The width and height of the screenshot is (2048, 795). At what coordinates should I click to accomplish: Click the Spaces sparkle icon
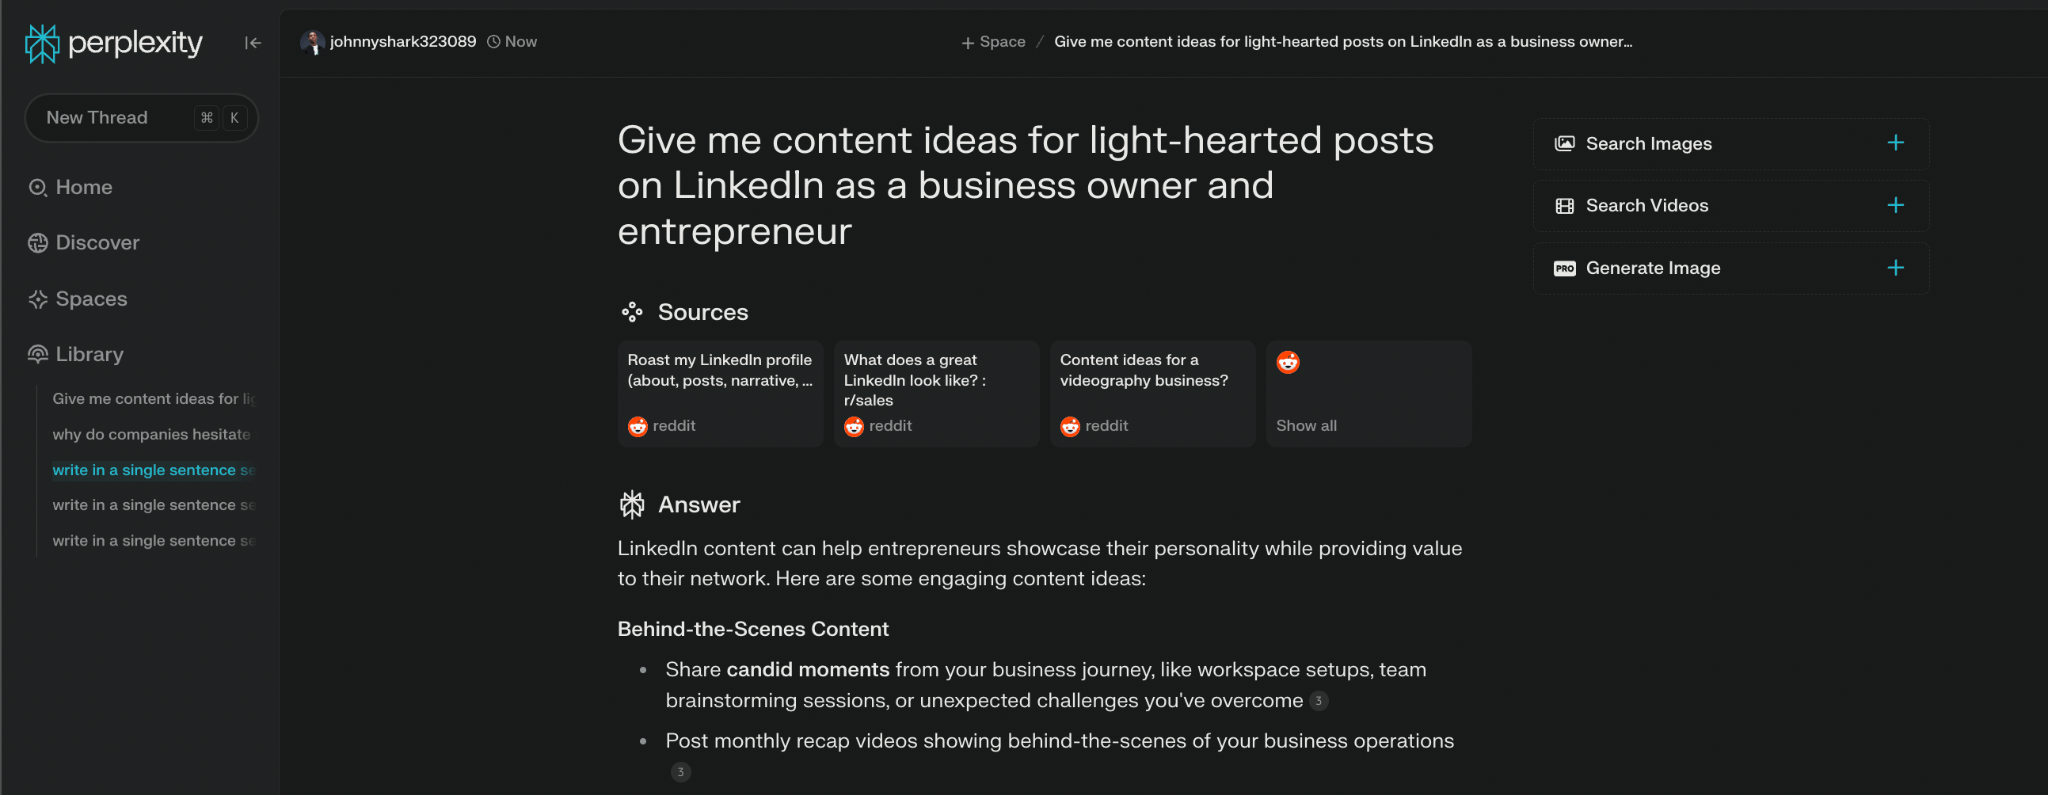click(x=38, y=299)
